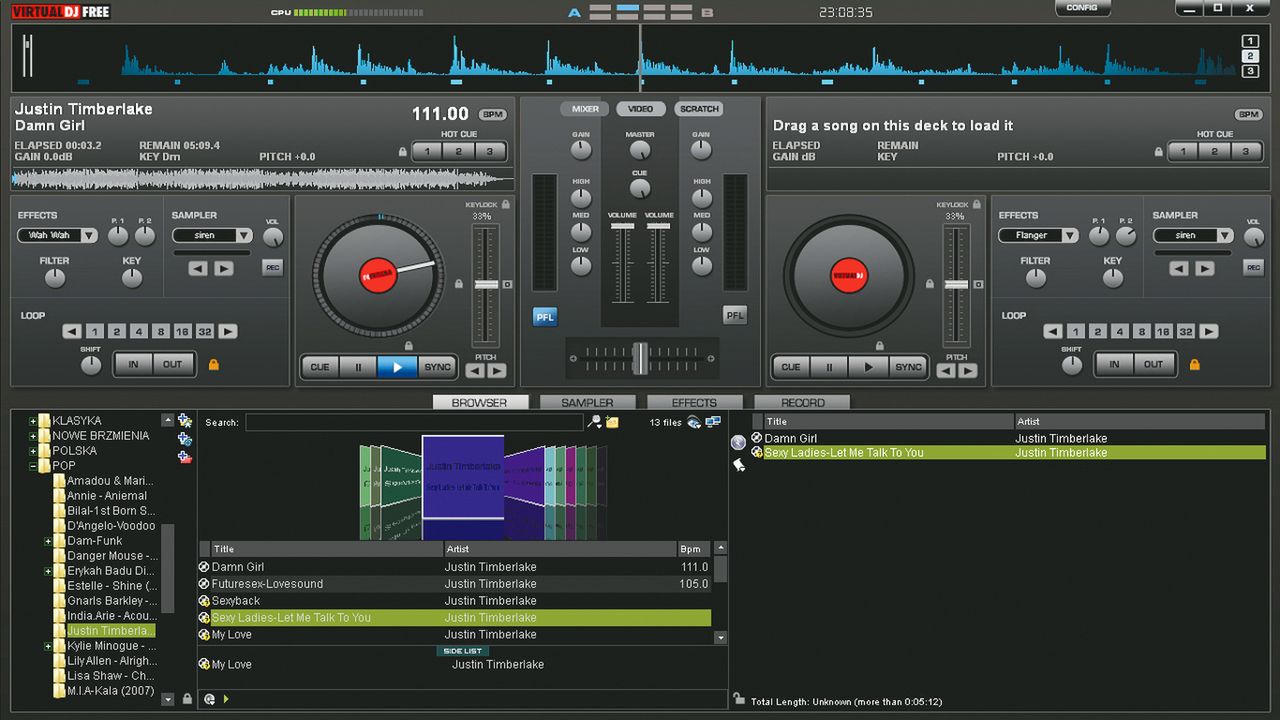Toggle hot cue lock on right deck
The width and height of the screenshot is (1280, 720).
(x=1159, y=152)
